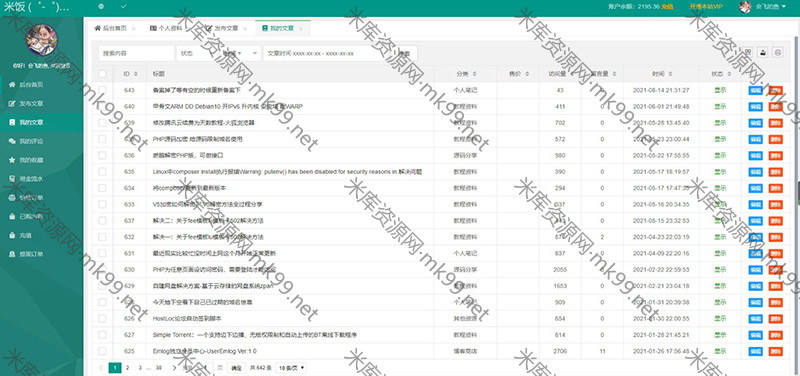Click the 显示 status of article 640
The image size is (800, 376).
[x=720, y=107]
